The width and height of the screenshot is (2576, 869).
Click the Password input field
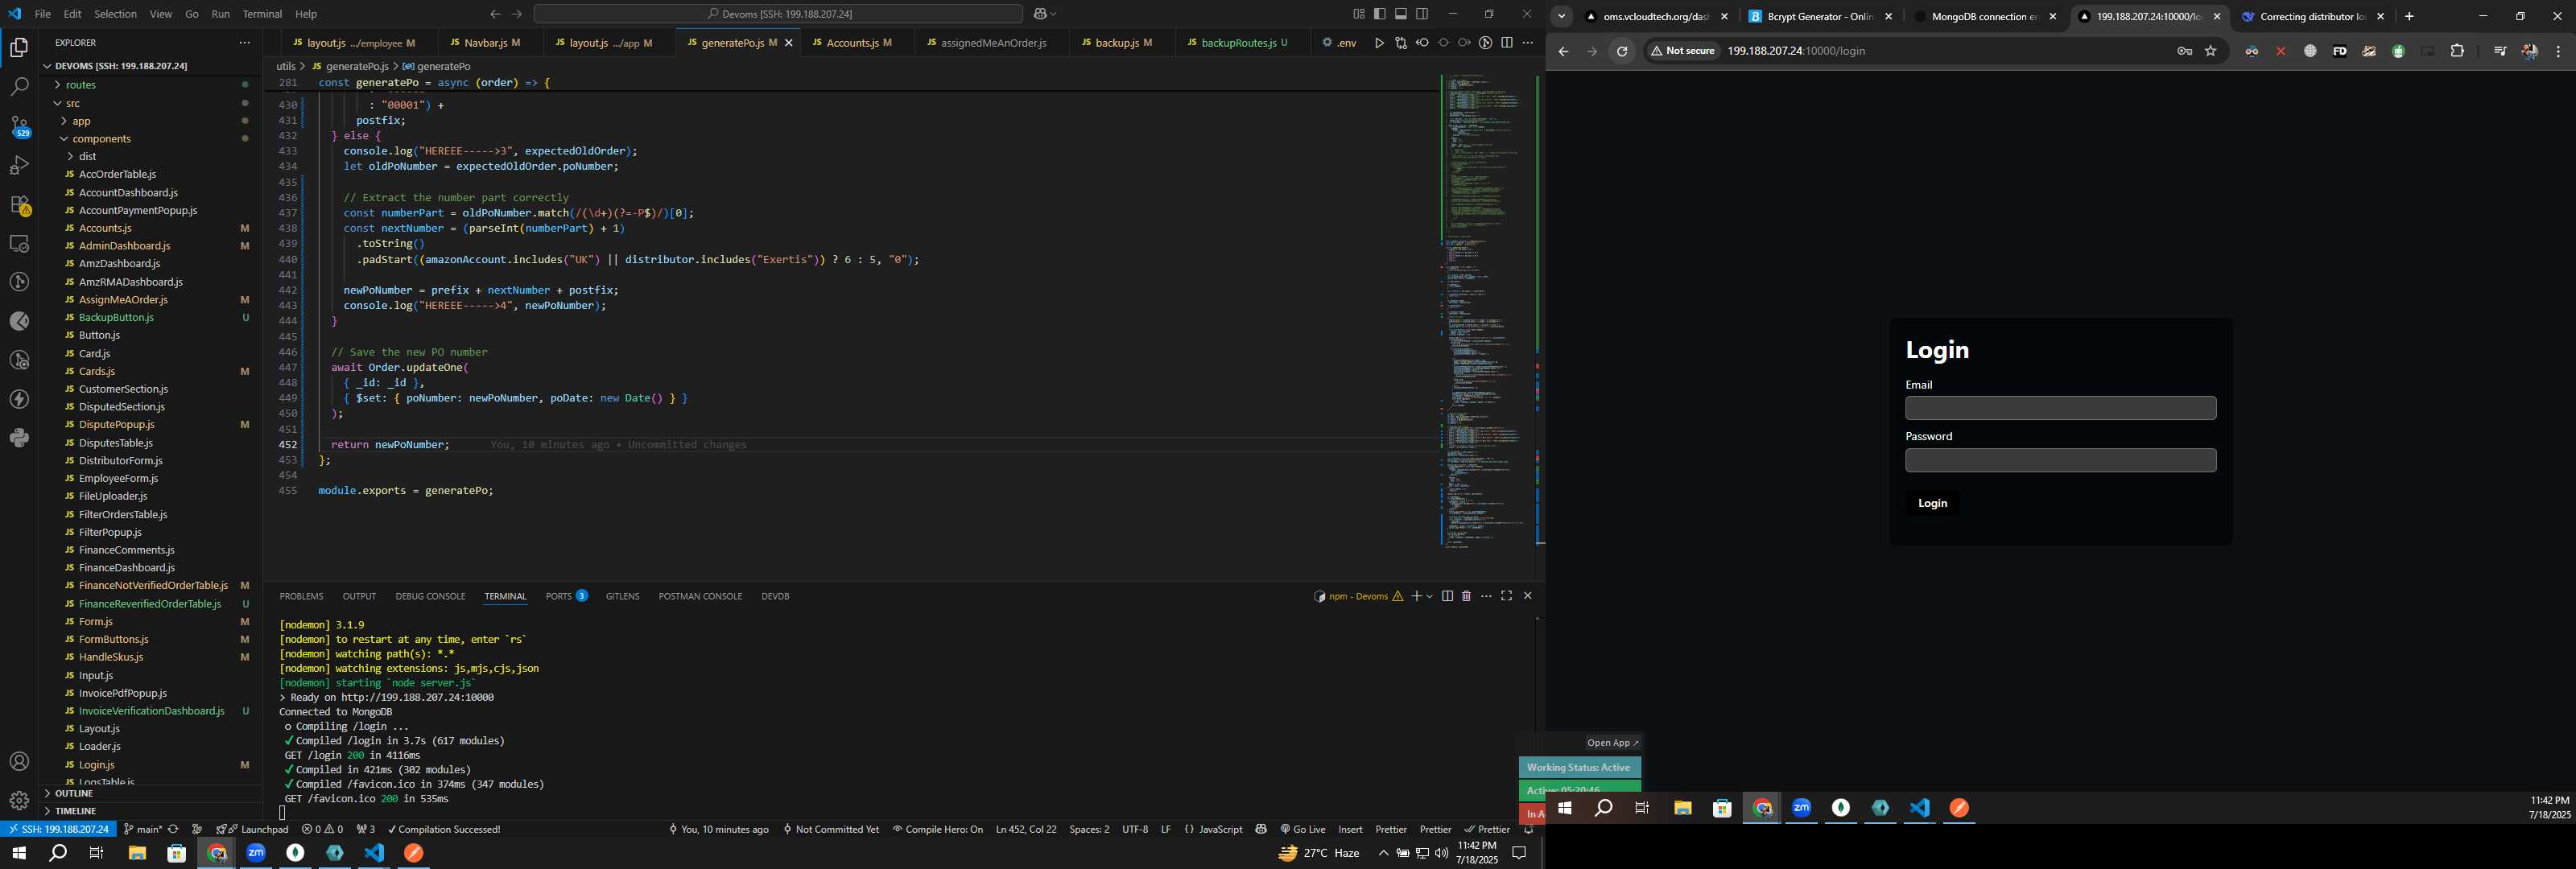(x=2060, y=460)
